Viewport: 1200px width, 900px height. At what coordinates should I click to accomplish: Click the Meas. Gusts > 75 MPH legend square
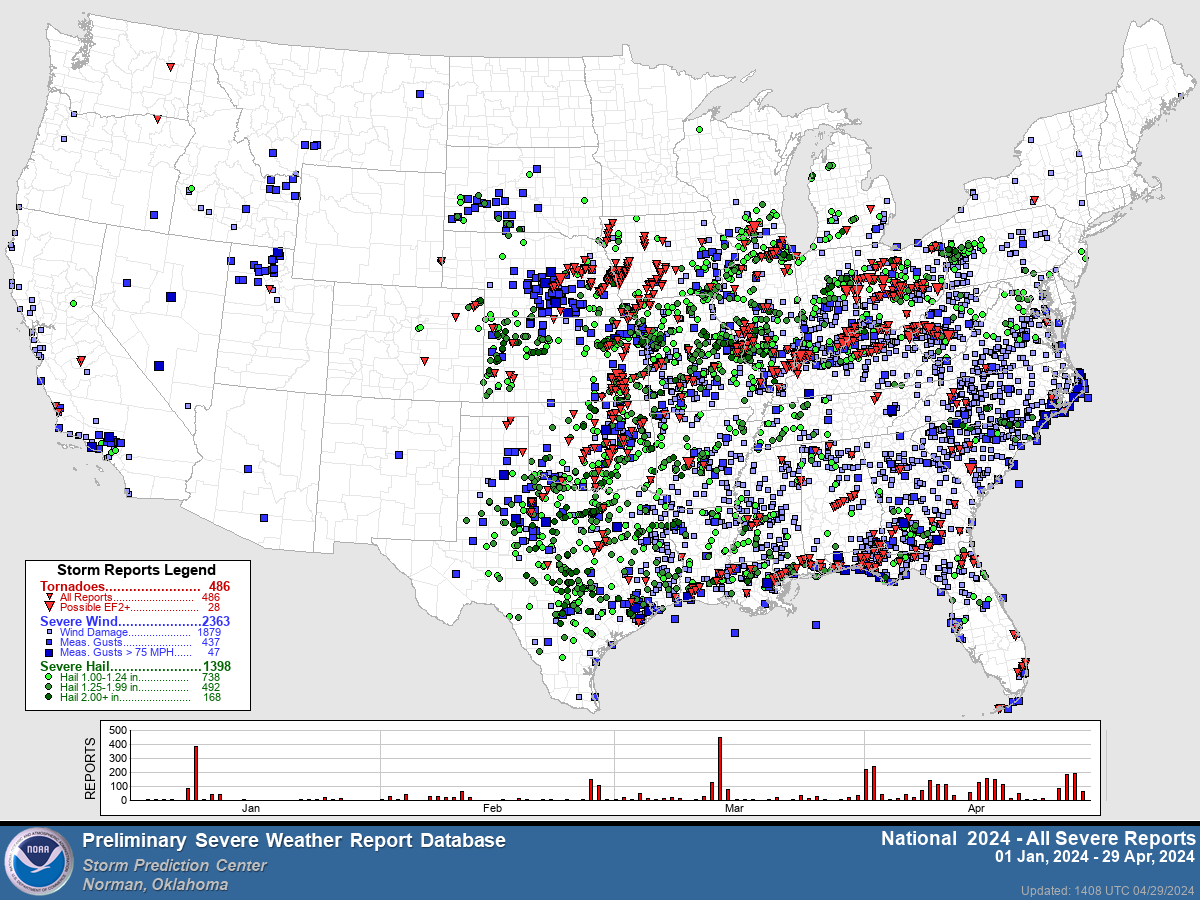pyautogui.click(x=50, y=653)
